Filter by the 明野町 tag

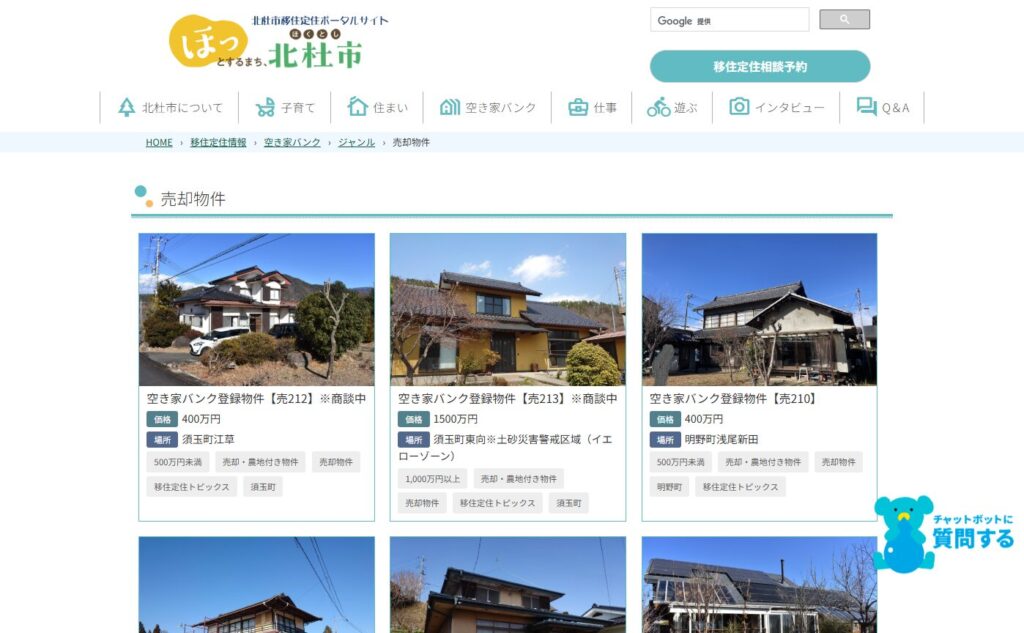point(669,487)
